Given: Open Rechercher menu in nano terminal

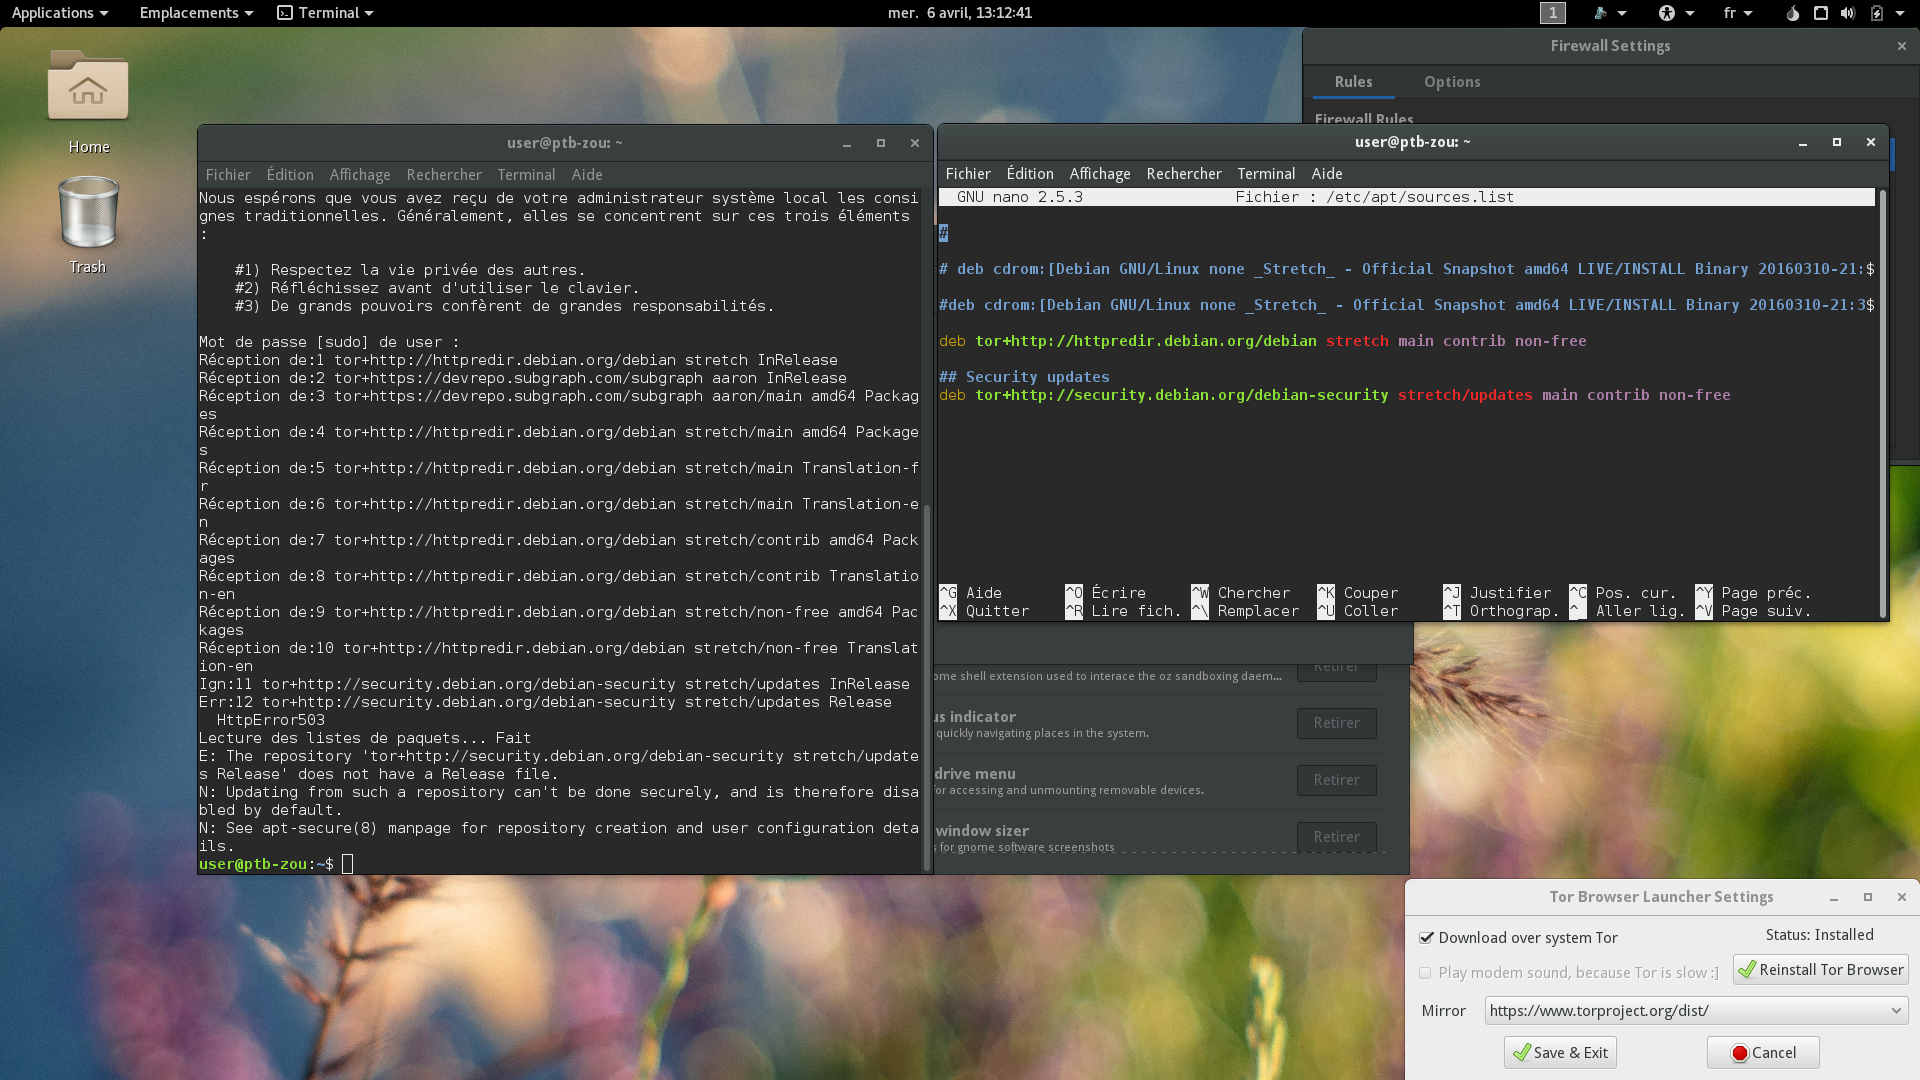Looking at the screenshot, I should 1183,174.
